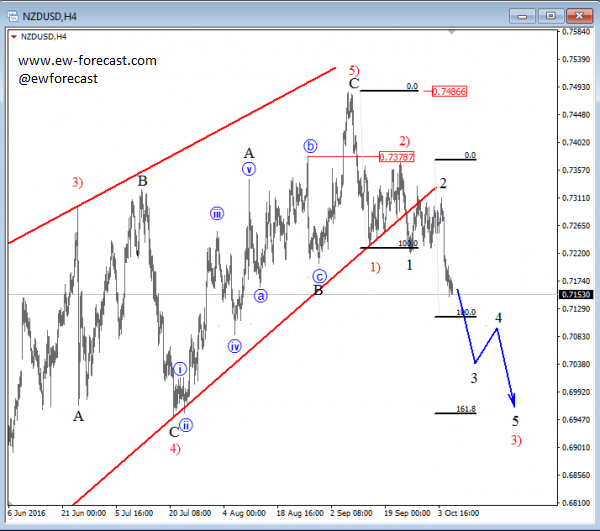Click the 0.0 Fibonacci label above wave 2
This screenshot has height=531, width=600.
[x=470, y=155]
